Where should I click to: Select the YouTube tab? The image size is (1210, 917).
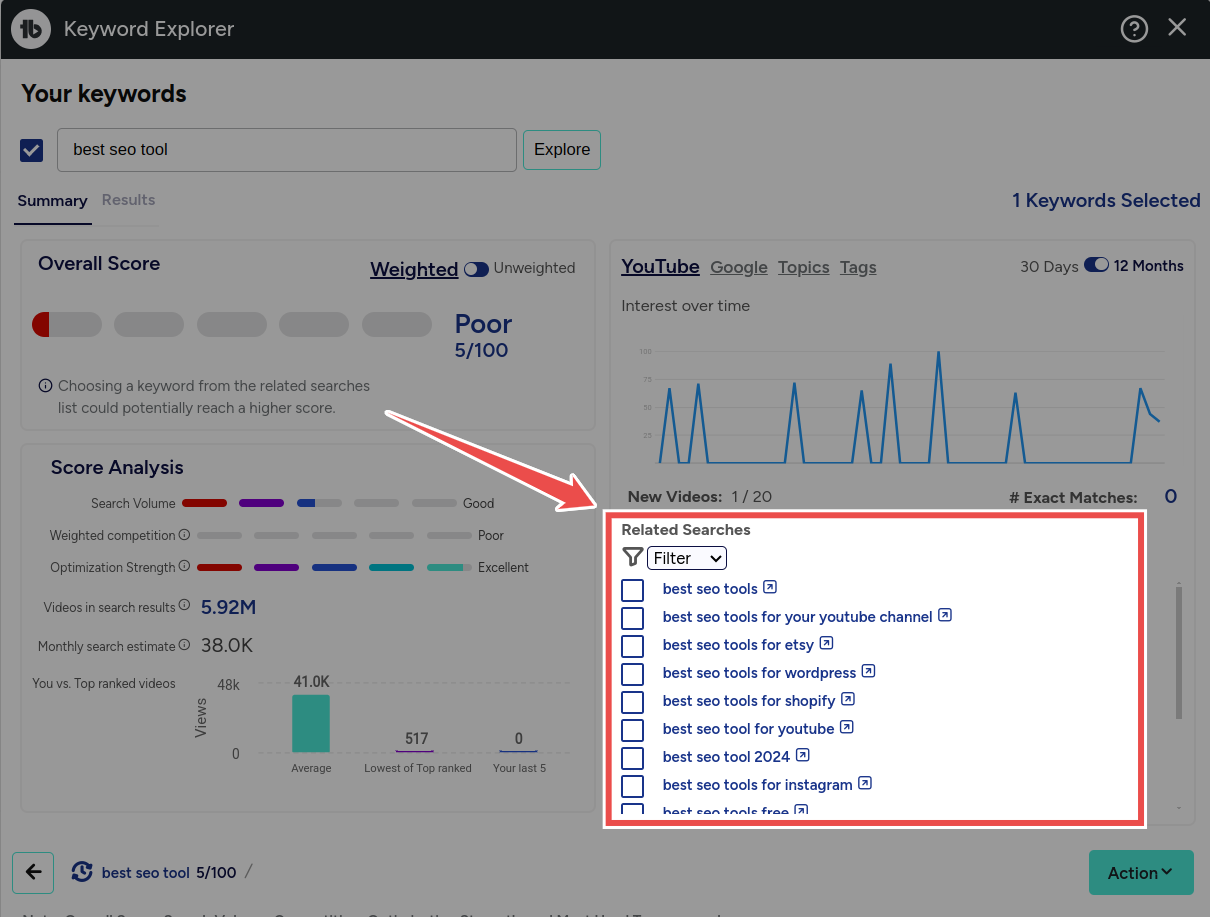pyautogui.click(x=660, y=266)
